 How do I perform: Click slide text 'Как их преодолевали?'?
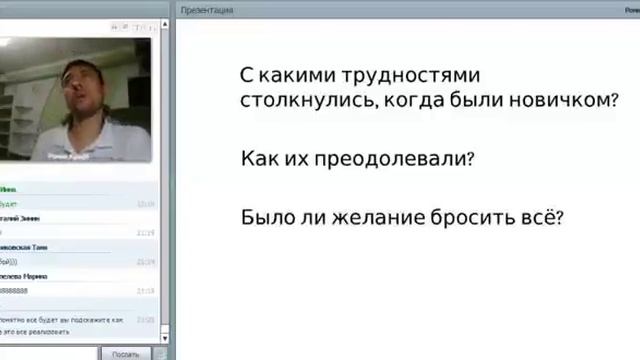(x=358, y=158)
